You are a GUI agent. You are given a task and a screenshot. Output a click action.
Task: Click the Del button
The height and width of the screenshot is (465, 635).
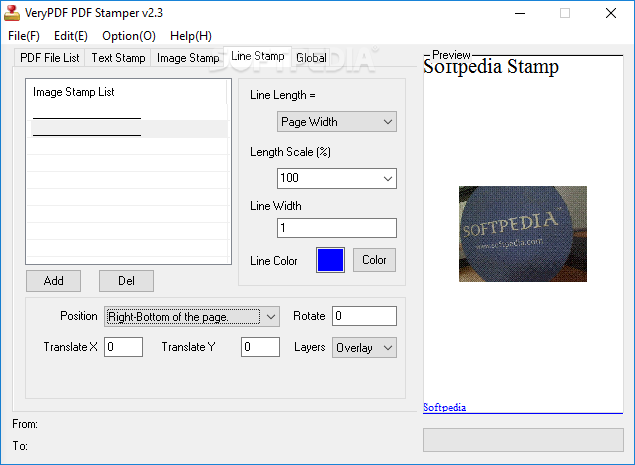(x=126, y=281)
